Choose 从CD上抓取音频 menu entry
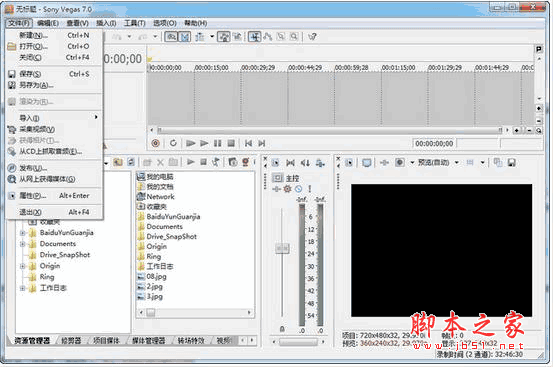 pyautogui.click(x=54, y=152)
